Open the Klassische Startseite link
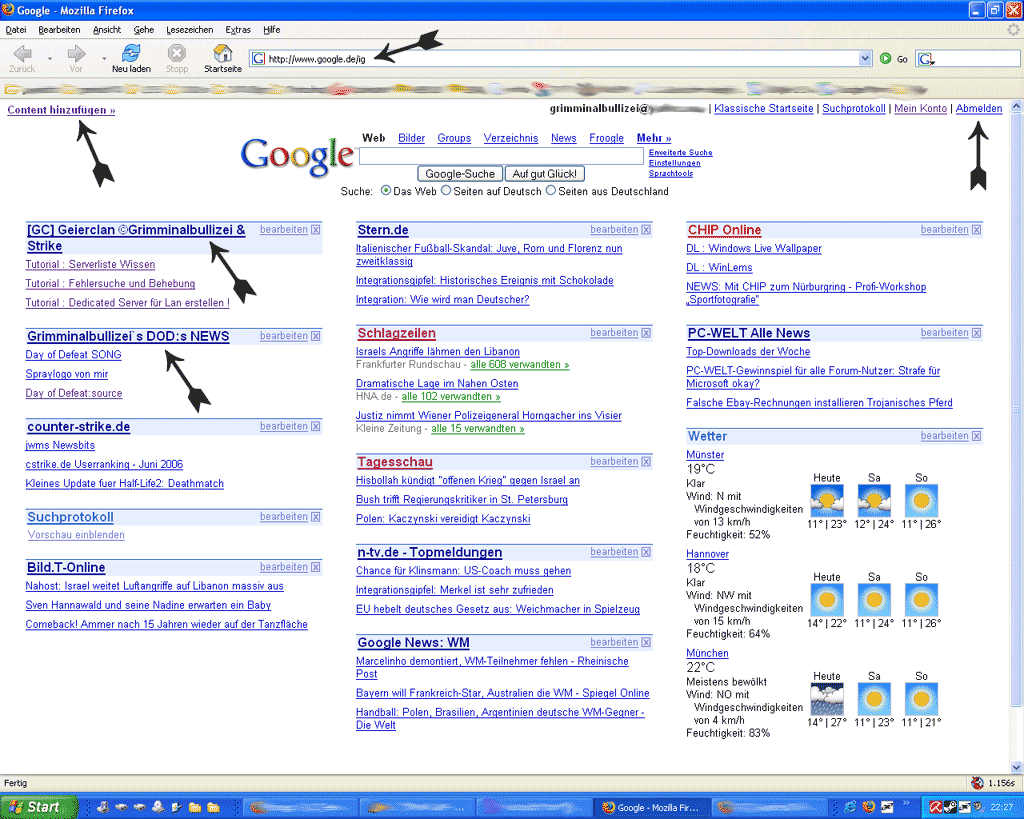The width and height of the screenshot is (1024, 819). point(763,109)
